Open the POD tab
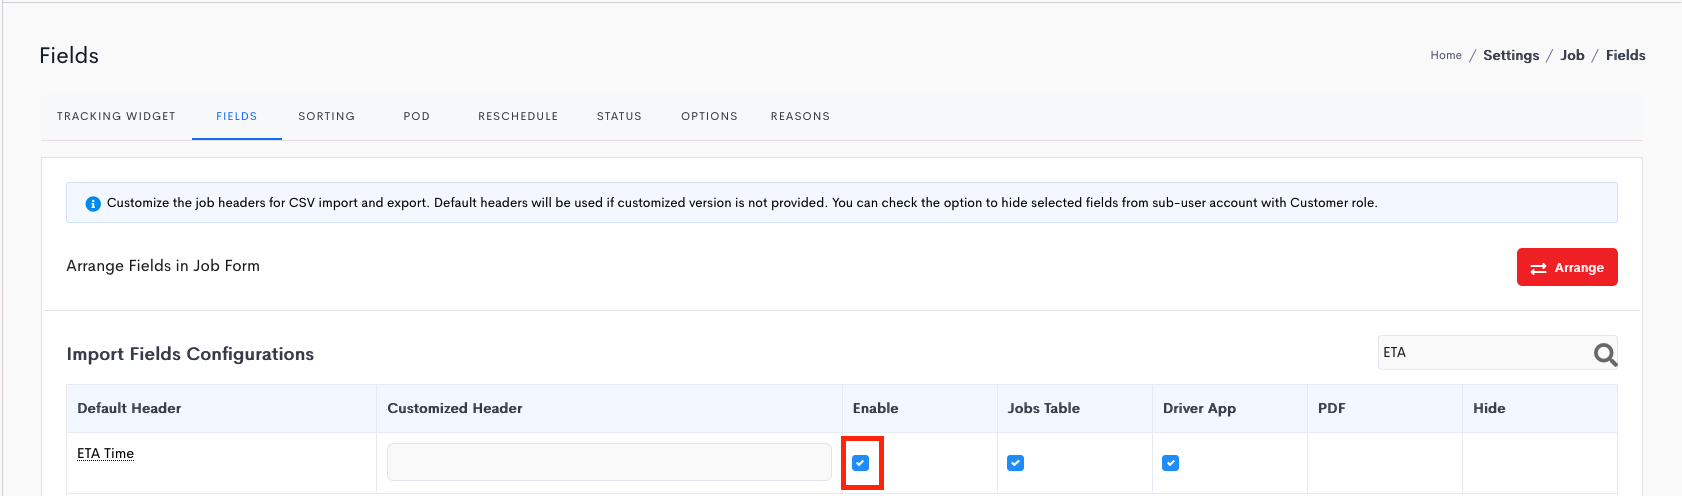 point(417,116)
